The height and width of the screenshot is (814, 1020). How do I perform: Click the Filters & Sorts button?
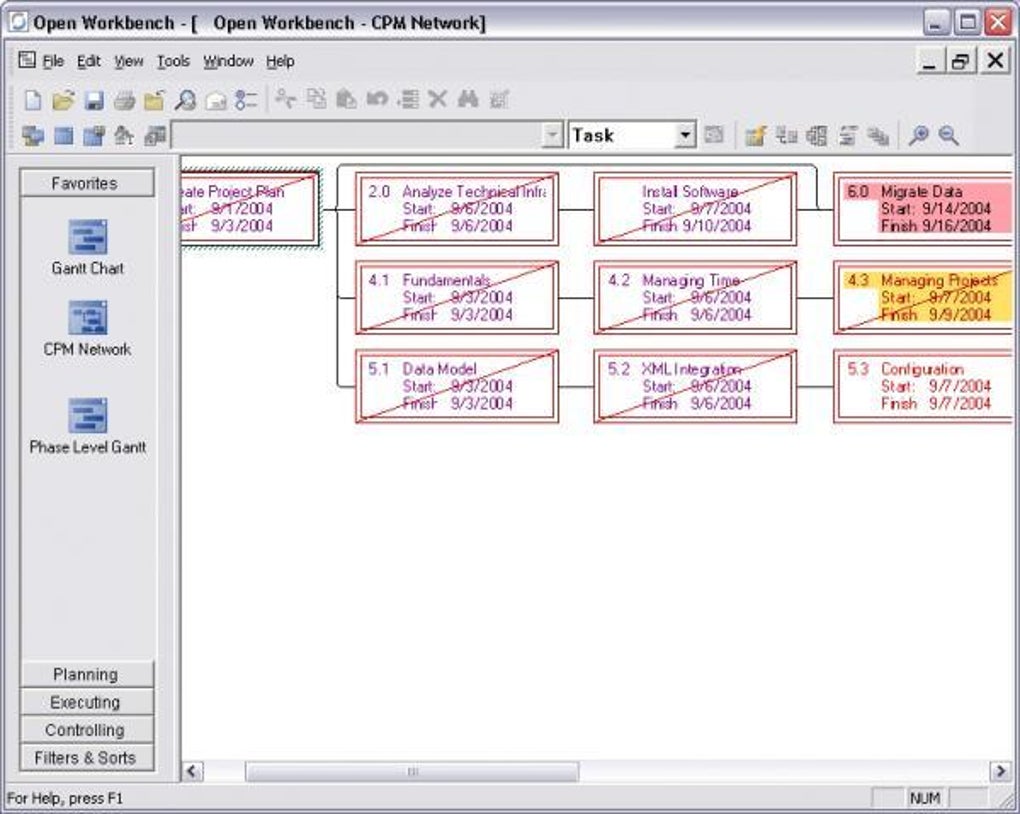87,758
